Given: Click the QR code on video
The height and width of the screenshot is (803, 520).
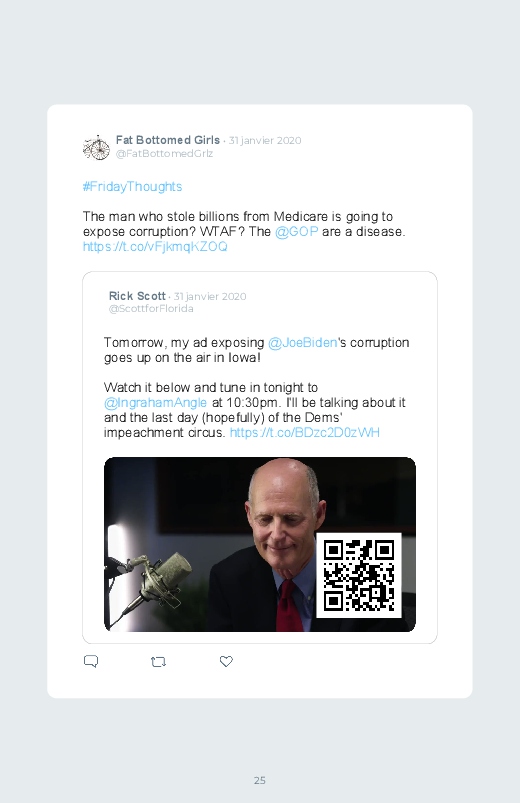Looking at the screenshot, I should tap(359, 575).
